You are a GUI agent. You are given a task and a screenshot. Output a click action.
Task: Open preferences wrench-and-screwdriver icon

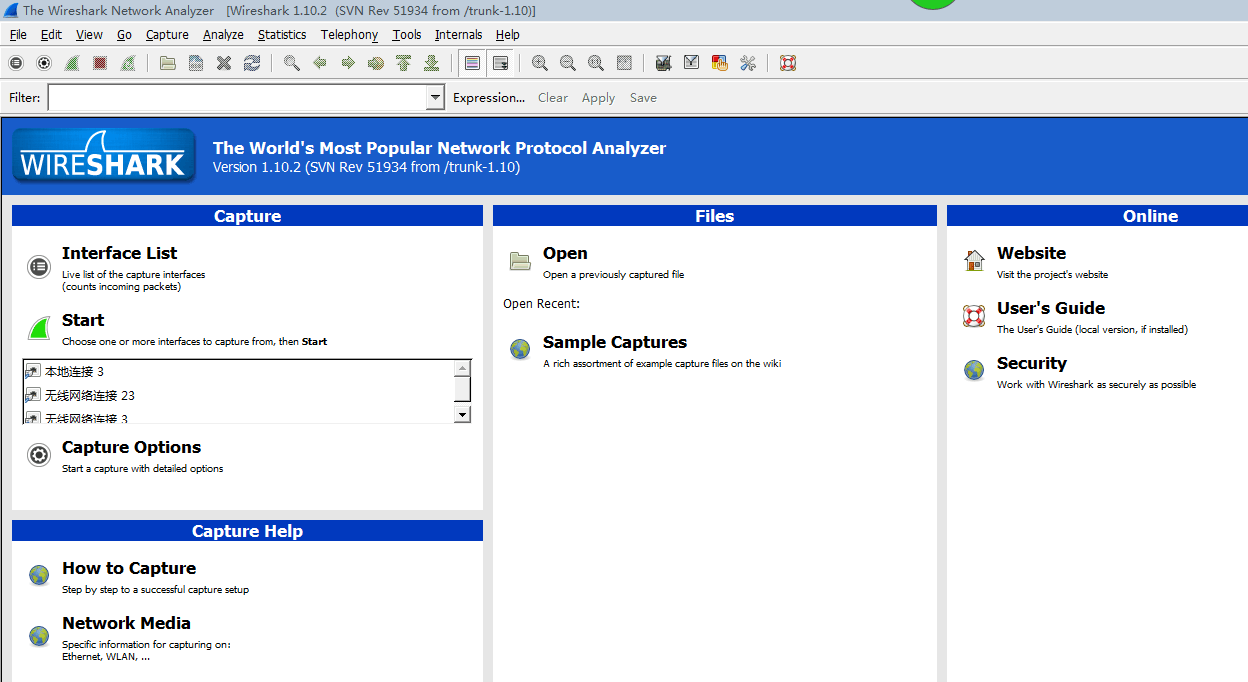coord(747,63)
